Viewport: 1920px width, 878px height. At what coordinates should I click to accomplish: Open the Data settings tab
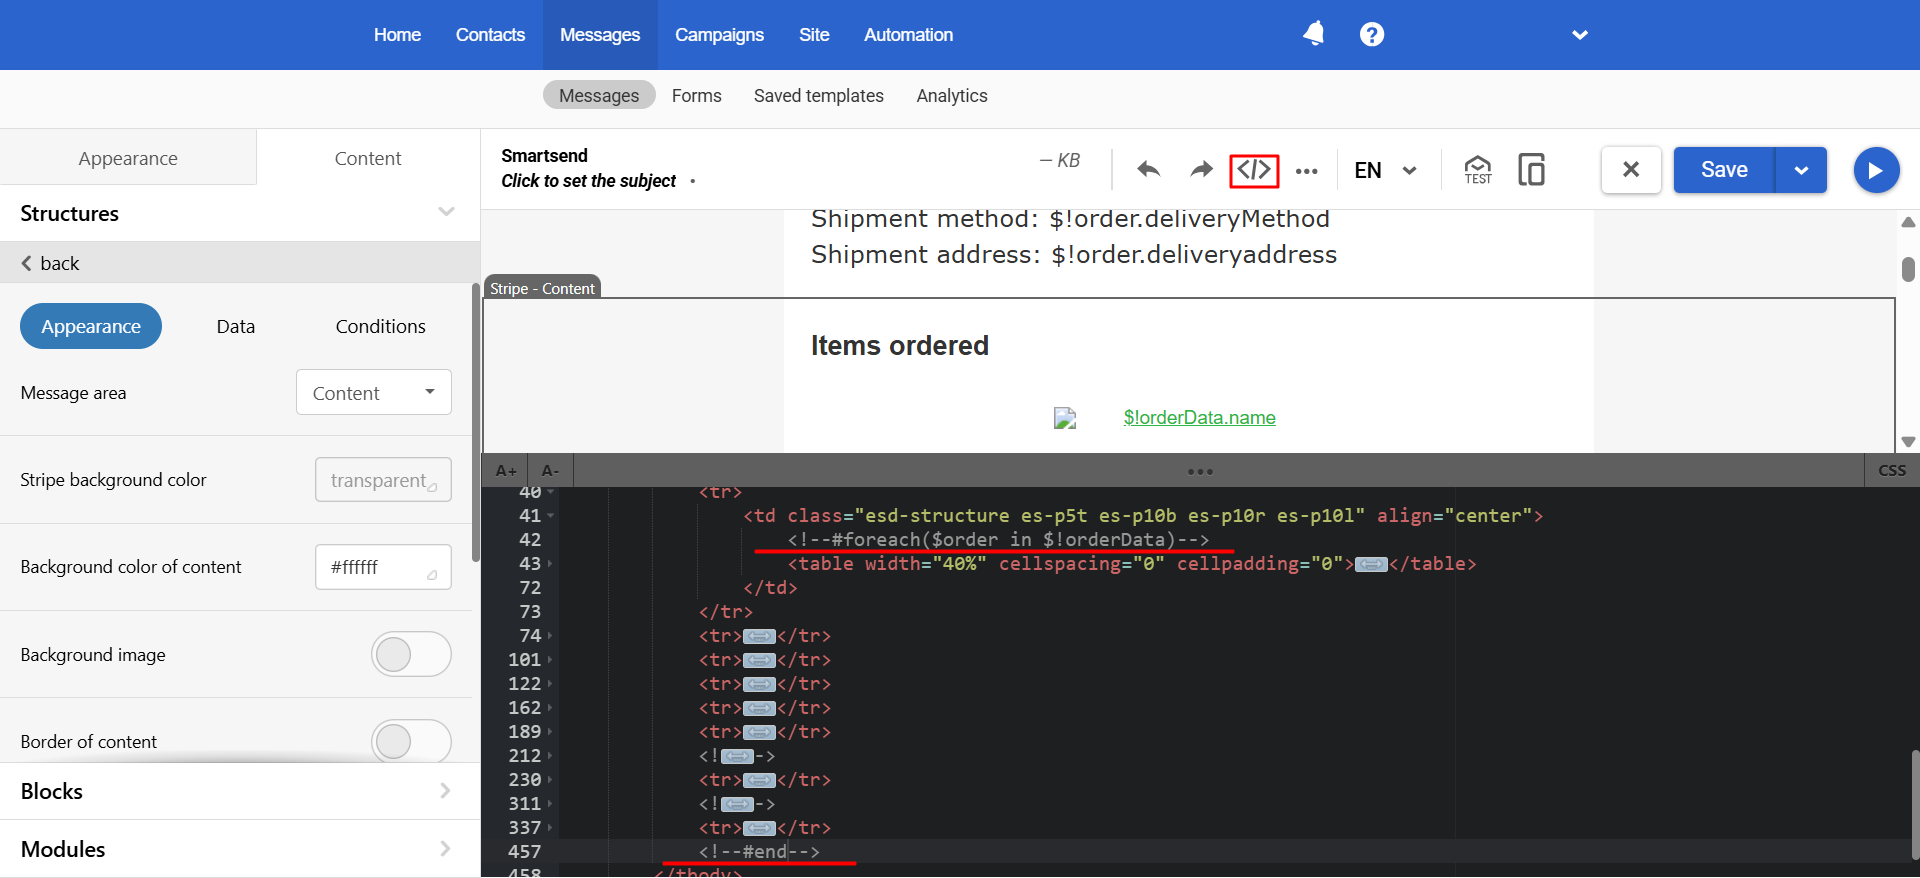coord(236,326)
